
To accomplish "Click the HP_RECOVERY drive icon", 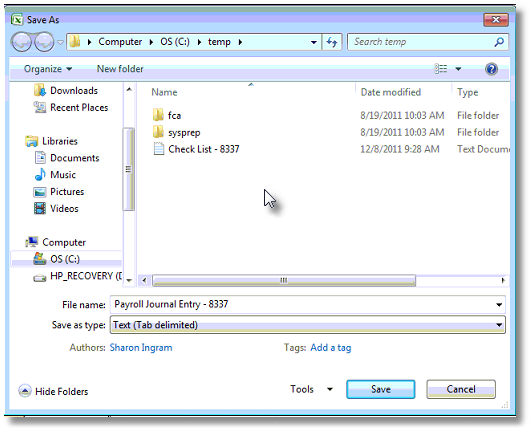I will coord(40,278).
